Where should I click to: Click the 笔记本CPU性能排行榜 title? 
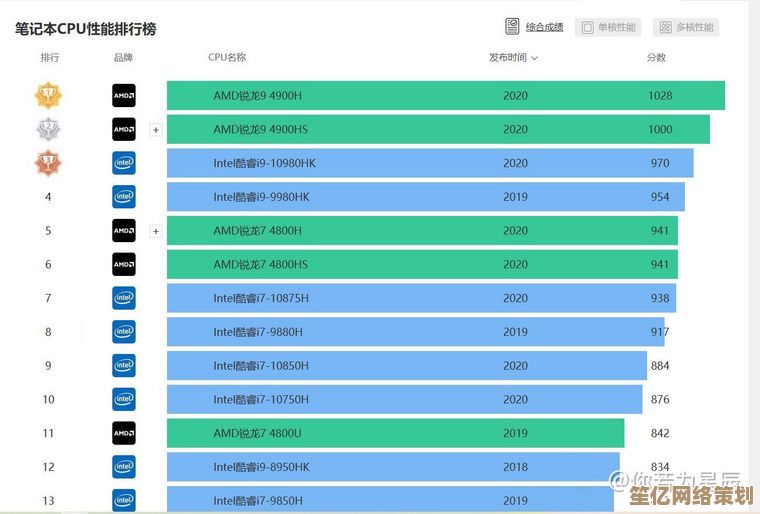click(x=85, y=29)
